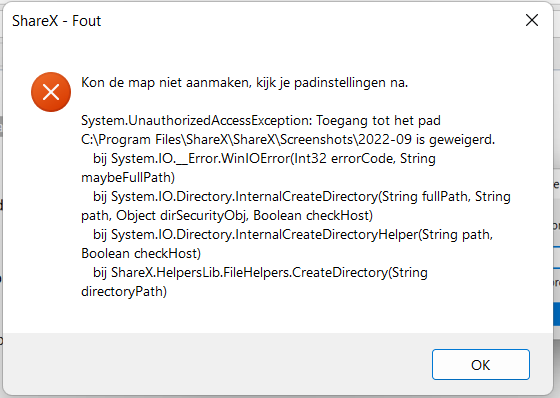Click the "directoryPath)" text

click(124, 292)
